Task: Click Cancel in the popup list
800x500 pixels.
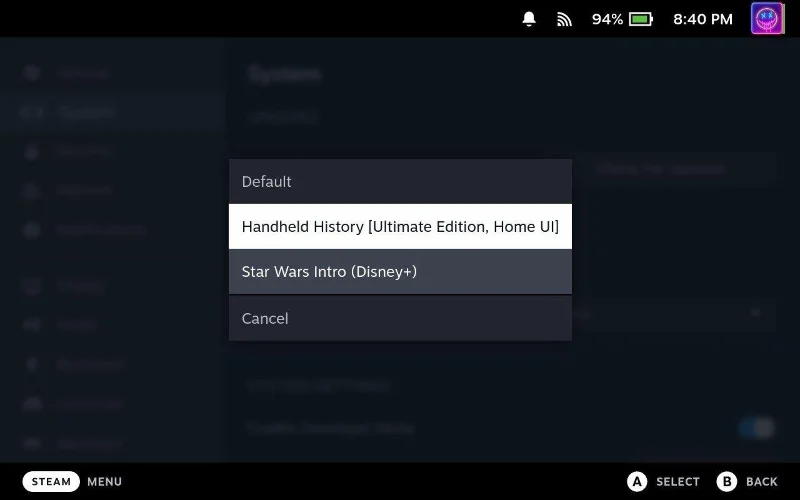Action: (400, 318)
